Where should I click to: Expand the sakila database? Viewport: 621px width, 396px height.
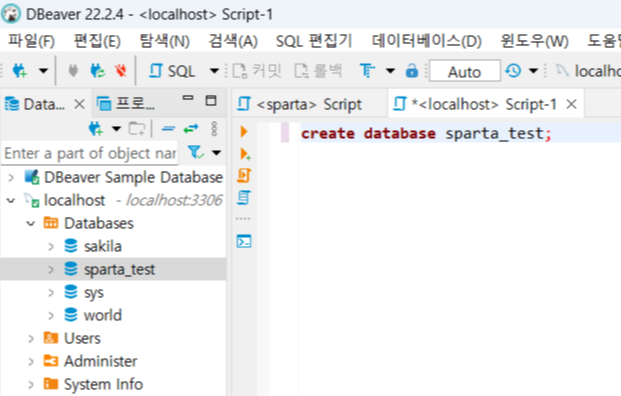51,247
